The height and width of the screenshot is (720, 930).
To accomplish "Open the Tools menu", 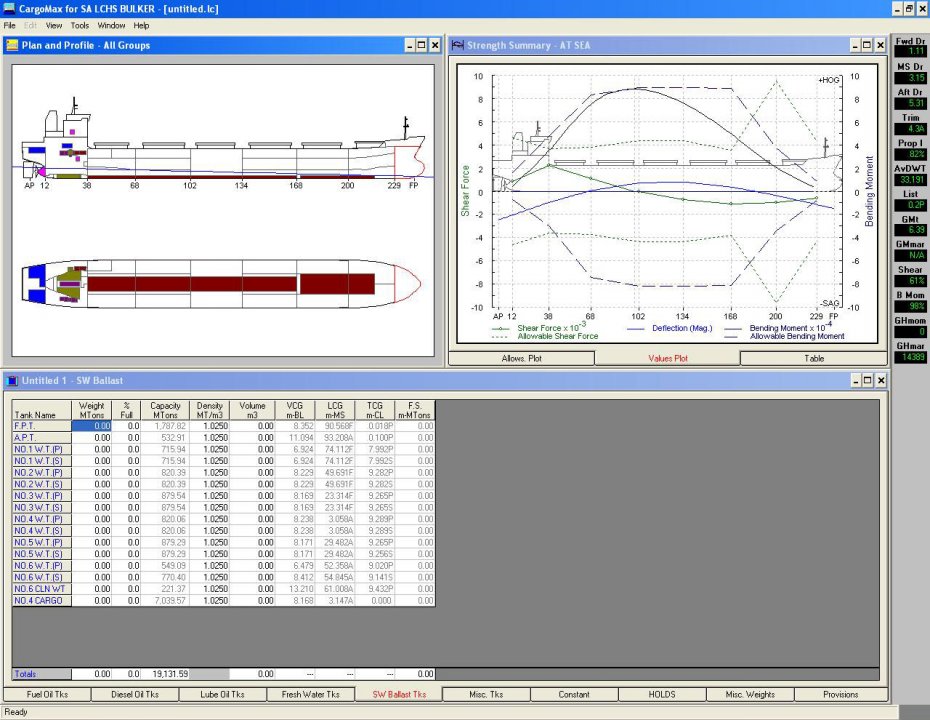I will [x=79, y=25].
